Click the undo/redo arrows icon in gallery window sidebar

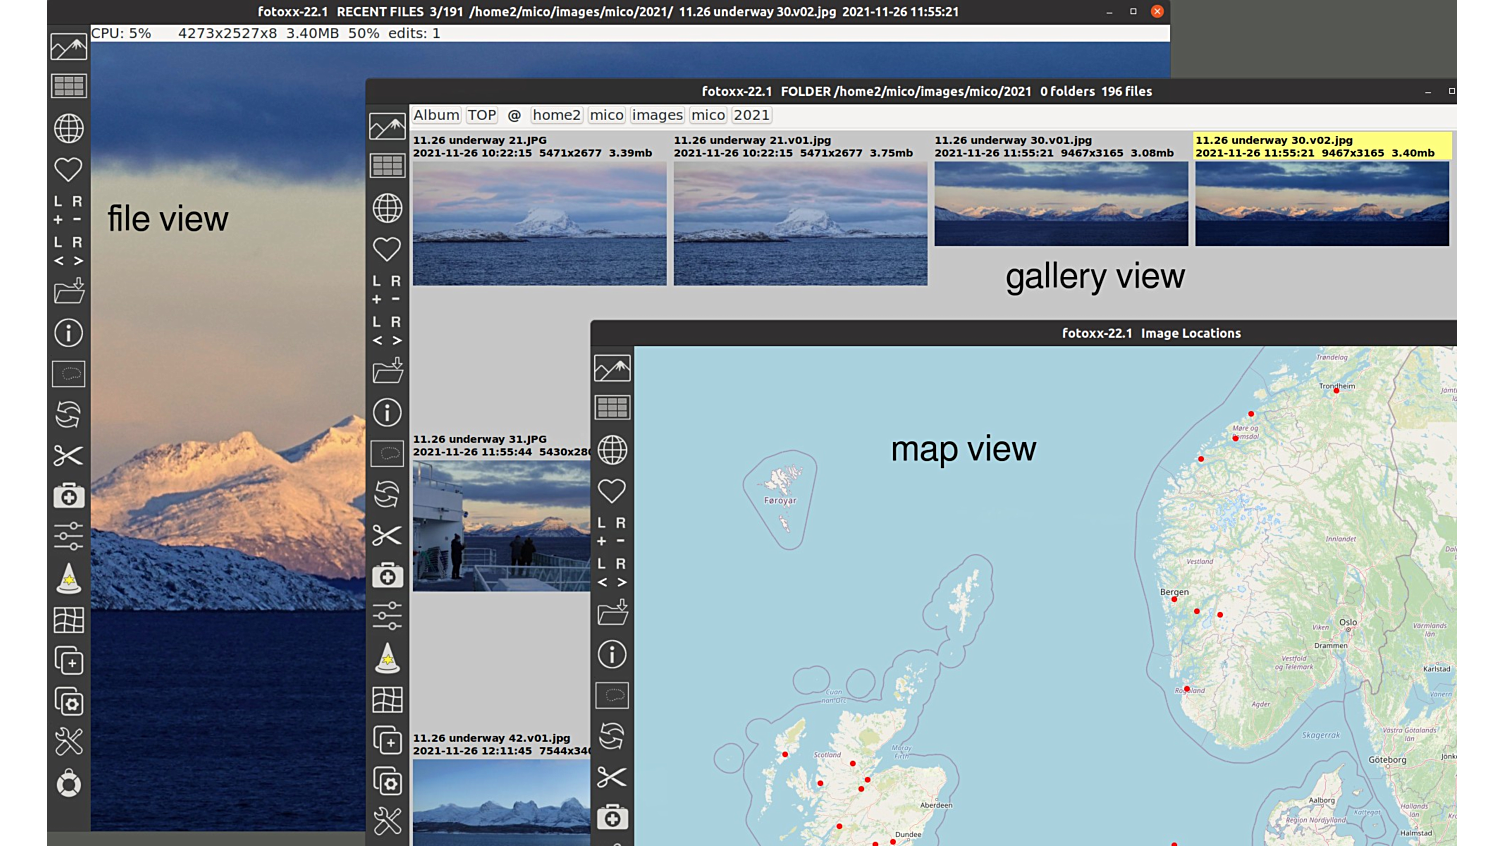pyautogui.click(x=387, y=494)
